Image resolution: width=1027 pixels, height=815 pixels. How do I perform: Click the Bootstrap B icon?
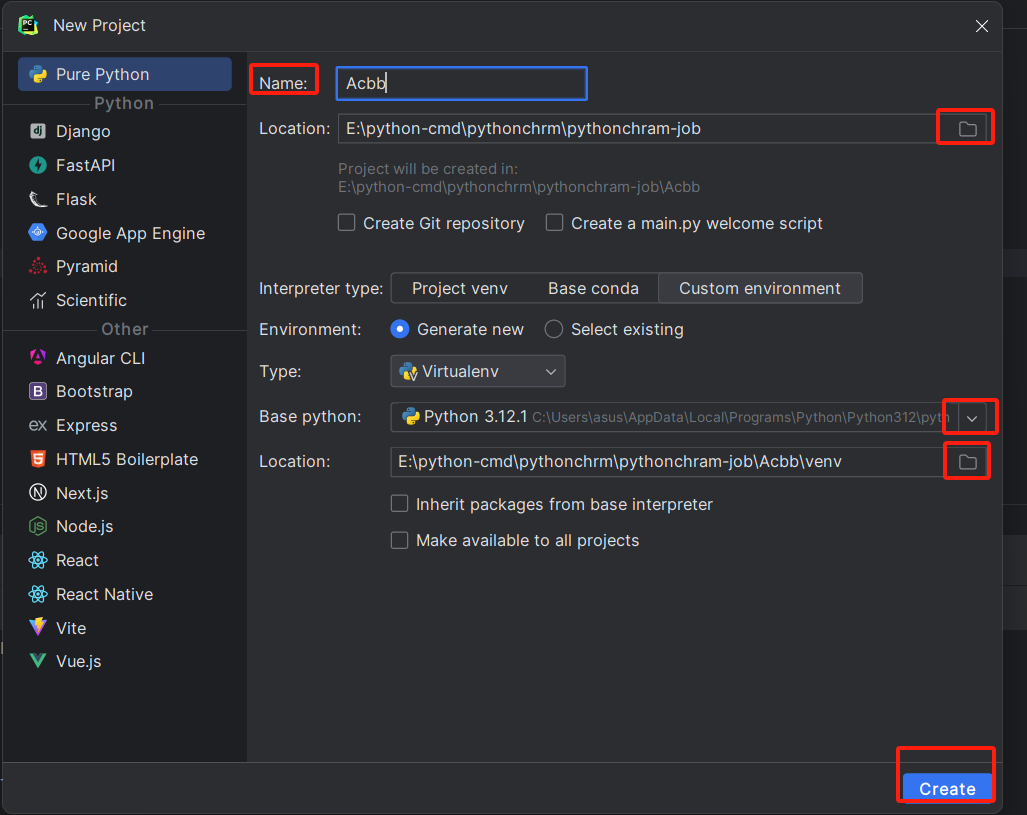pyautogui.click(x=38, y=391)
